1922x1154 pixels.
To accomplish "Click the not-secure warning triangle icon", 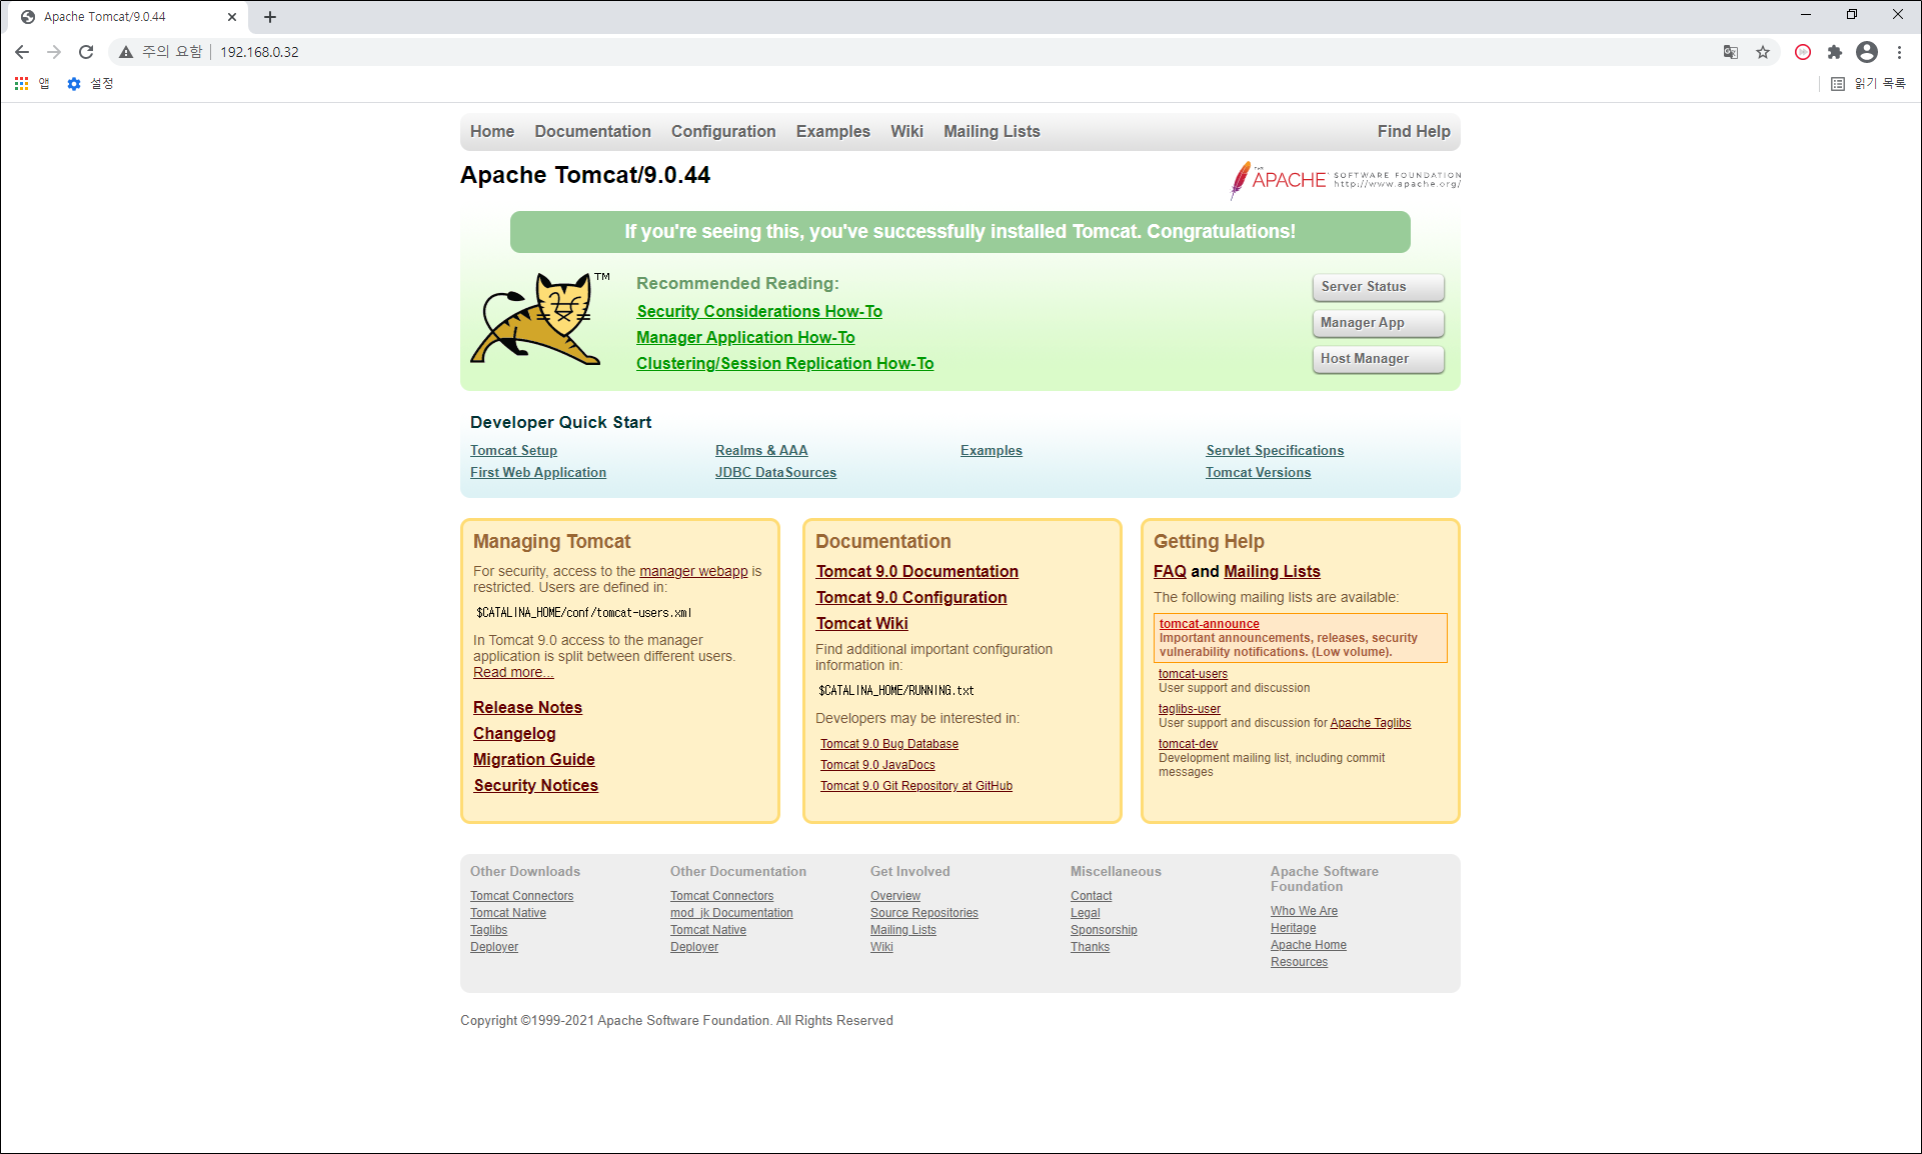I will point(126,52).
